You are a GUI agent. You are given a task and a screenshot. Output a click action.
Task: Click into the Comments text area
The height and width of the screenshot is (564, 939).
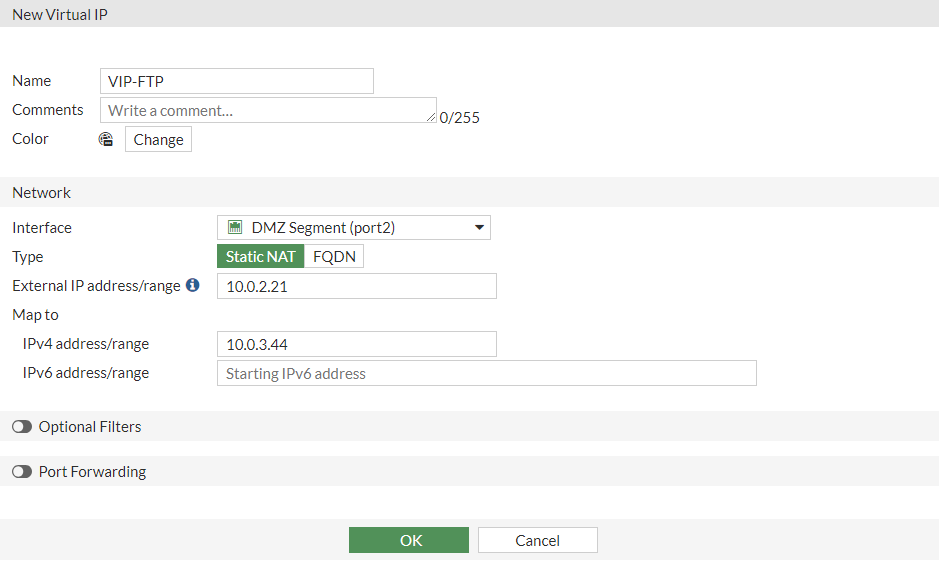point(267,110)
